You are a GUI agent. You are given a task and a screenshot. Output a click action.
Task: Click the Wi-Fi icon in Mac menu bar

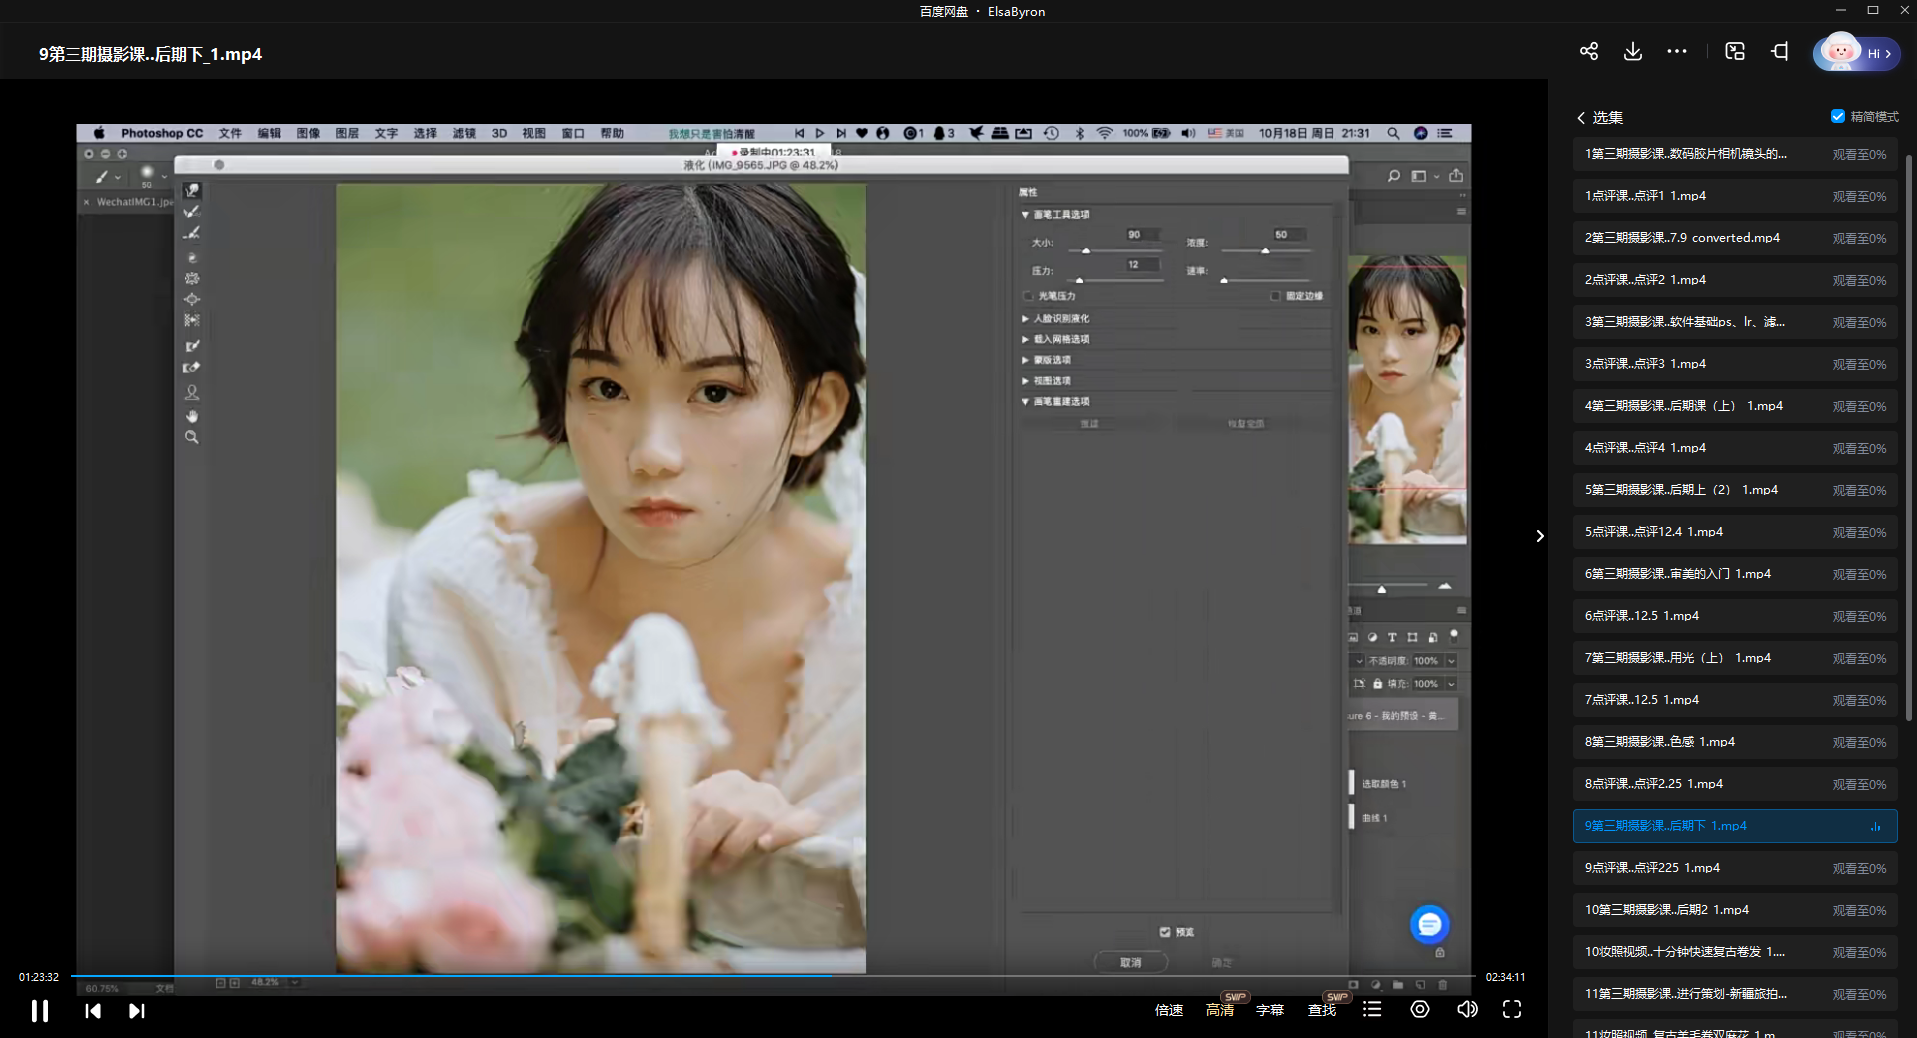click(x=1105, y=133)
